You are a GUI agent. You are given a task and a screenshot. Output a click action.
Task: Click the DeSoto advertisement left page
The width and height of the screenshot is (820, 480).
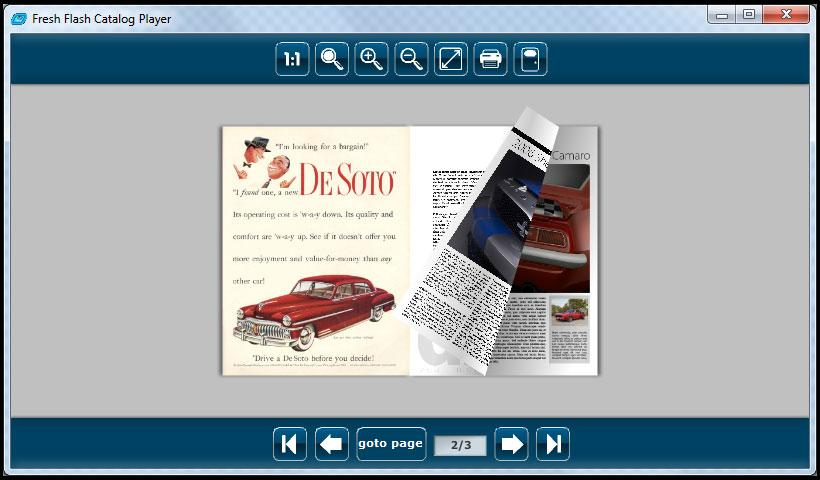[x=314, y=250]
